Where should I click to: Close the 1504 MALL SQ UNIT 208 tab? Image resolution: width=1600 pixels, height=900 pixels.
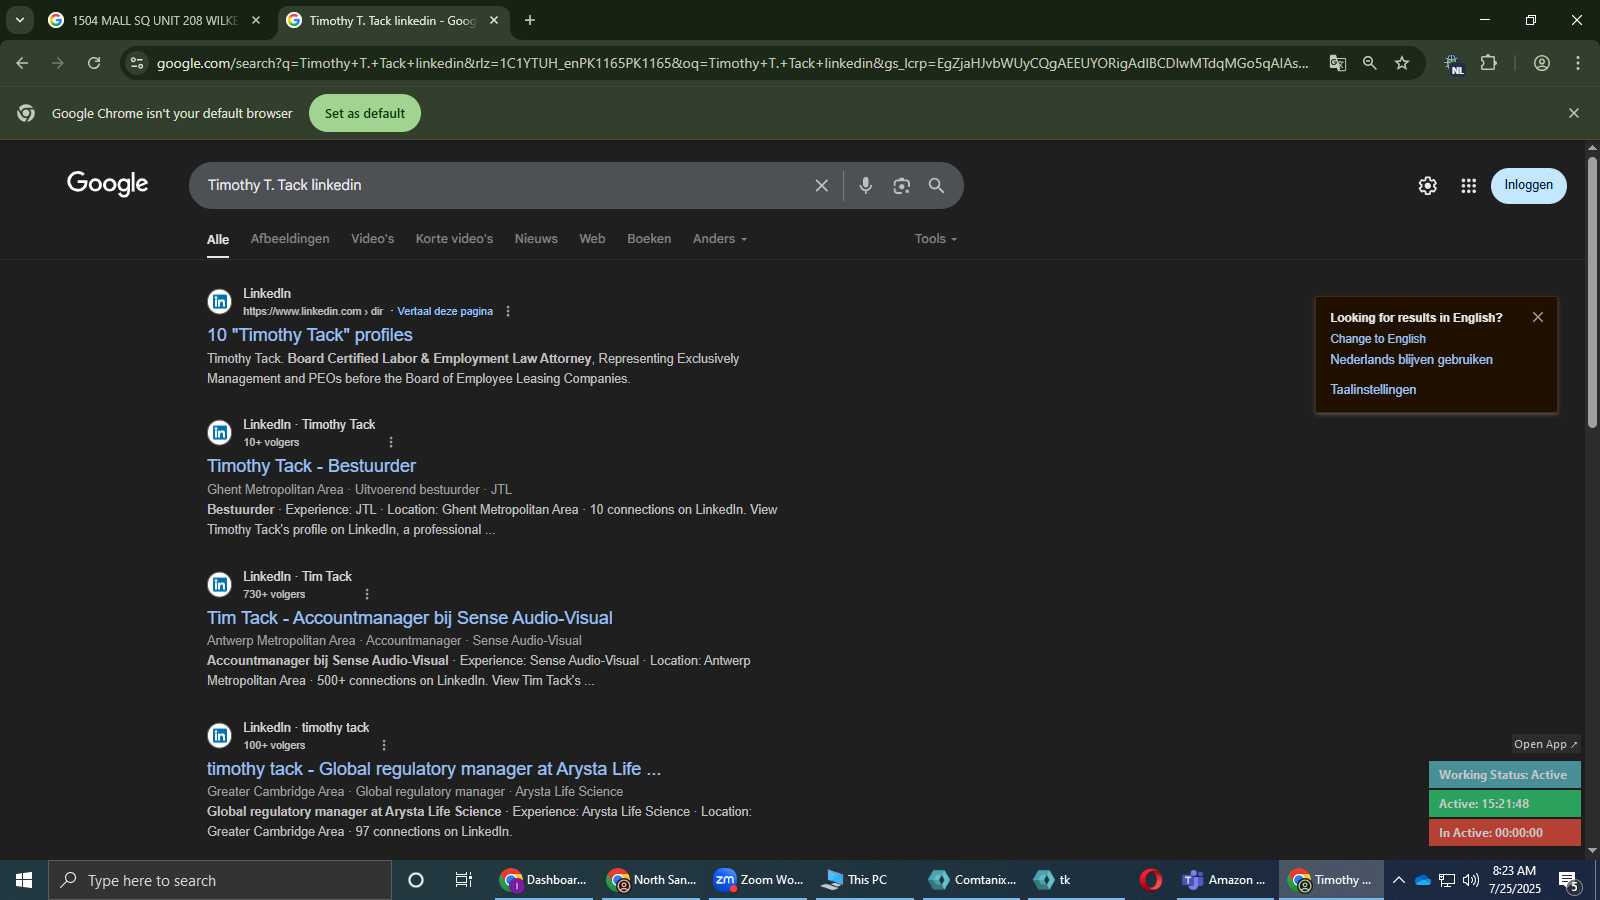(256, 20)
